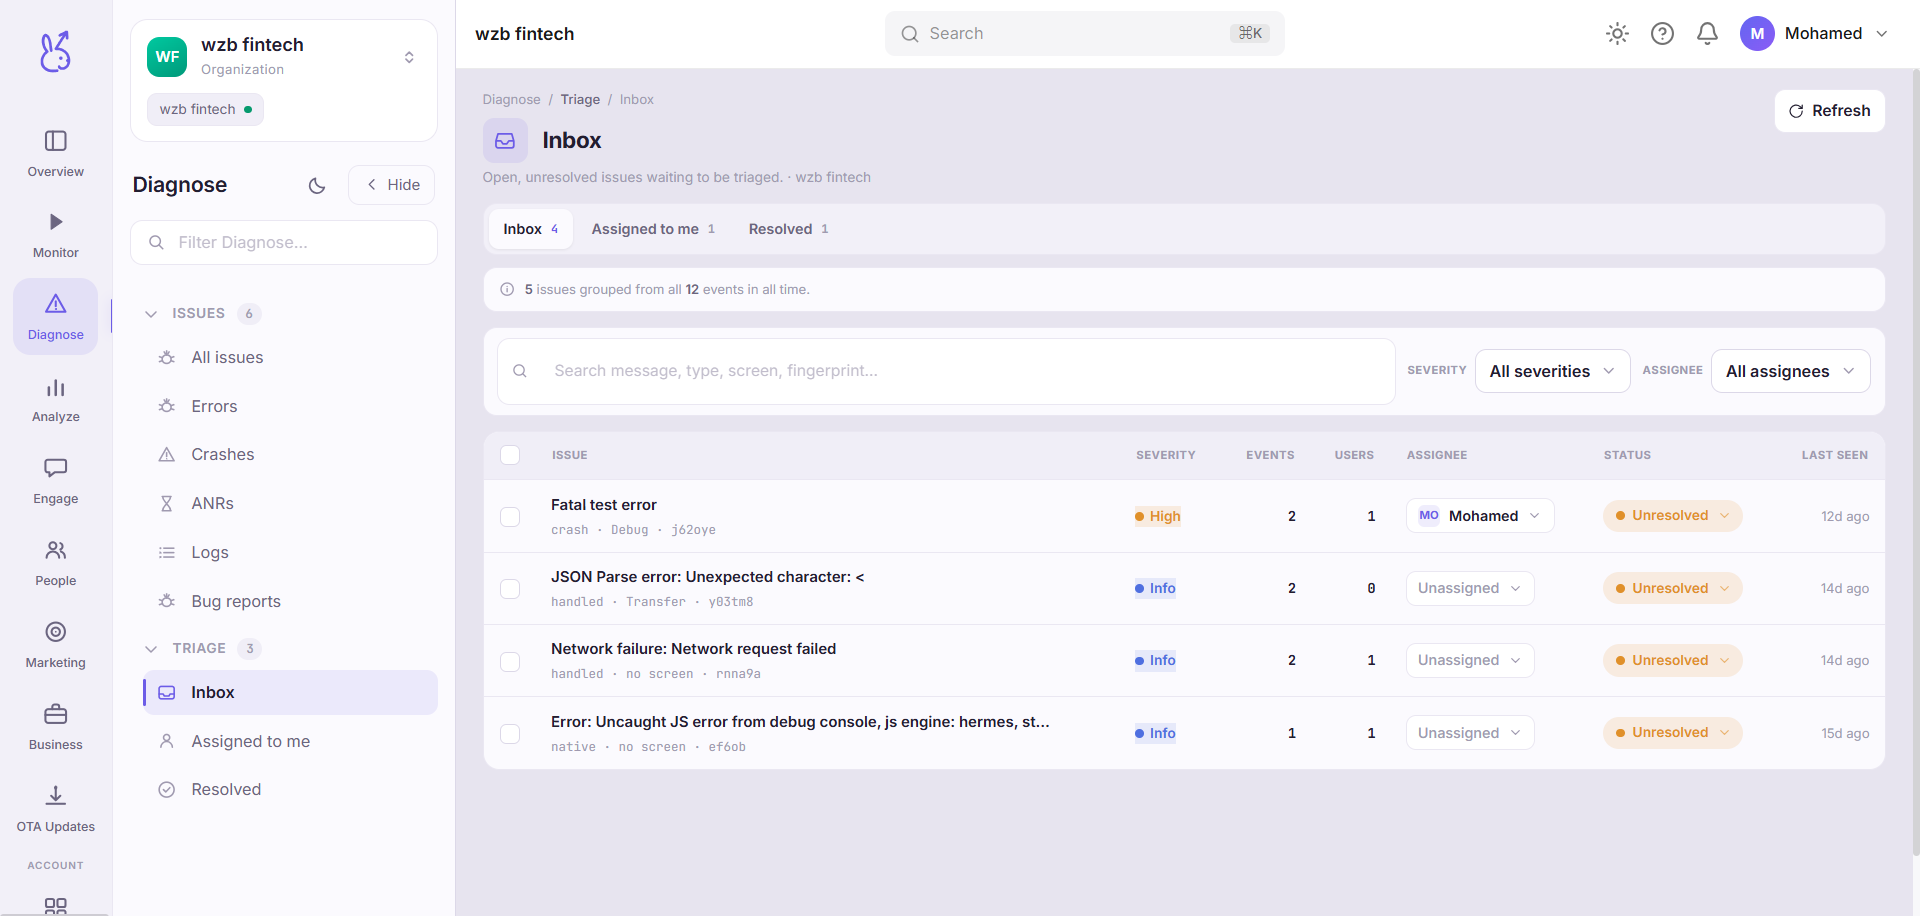This screenshot has width=1920, height=916.
Task: Open the All assignees dropdown
Action: (x=1790, y=371)
